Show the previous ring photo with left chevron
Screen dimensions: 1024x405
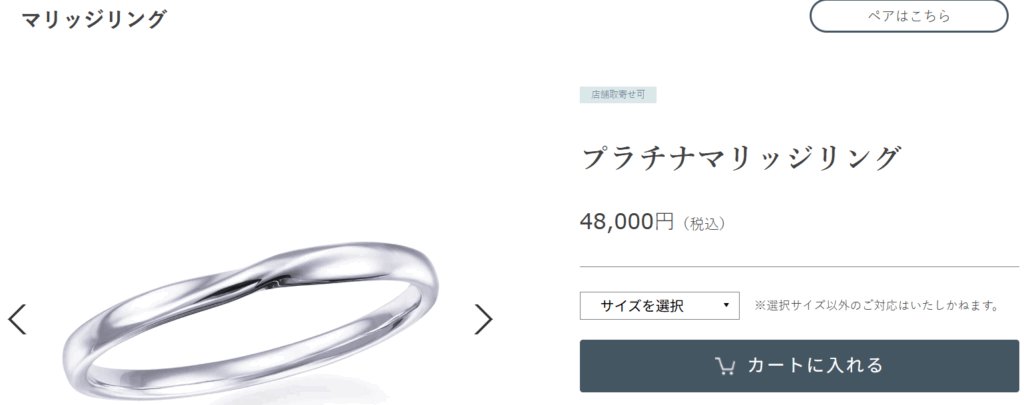point(17,319)
